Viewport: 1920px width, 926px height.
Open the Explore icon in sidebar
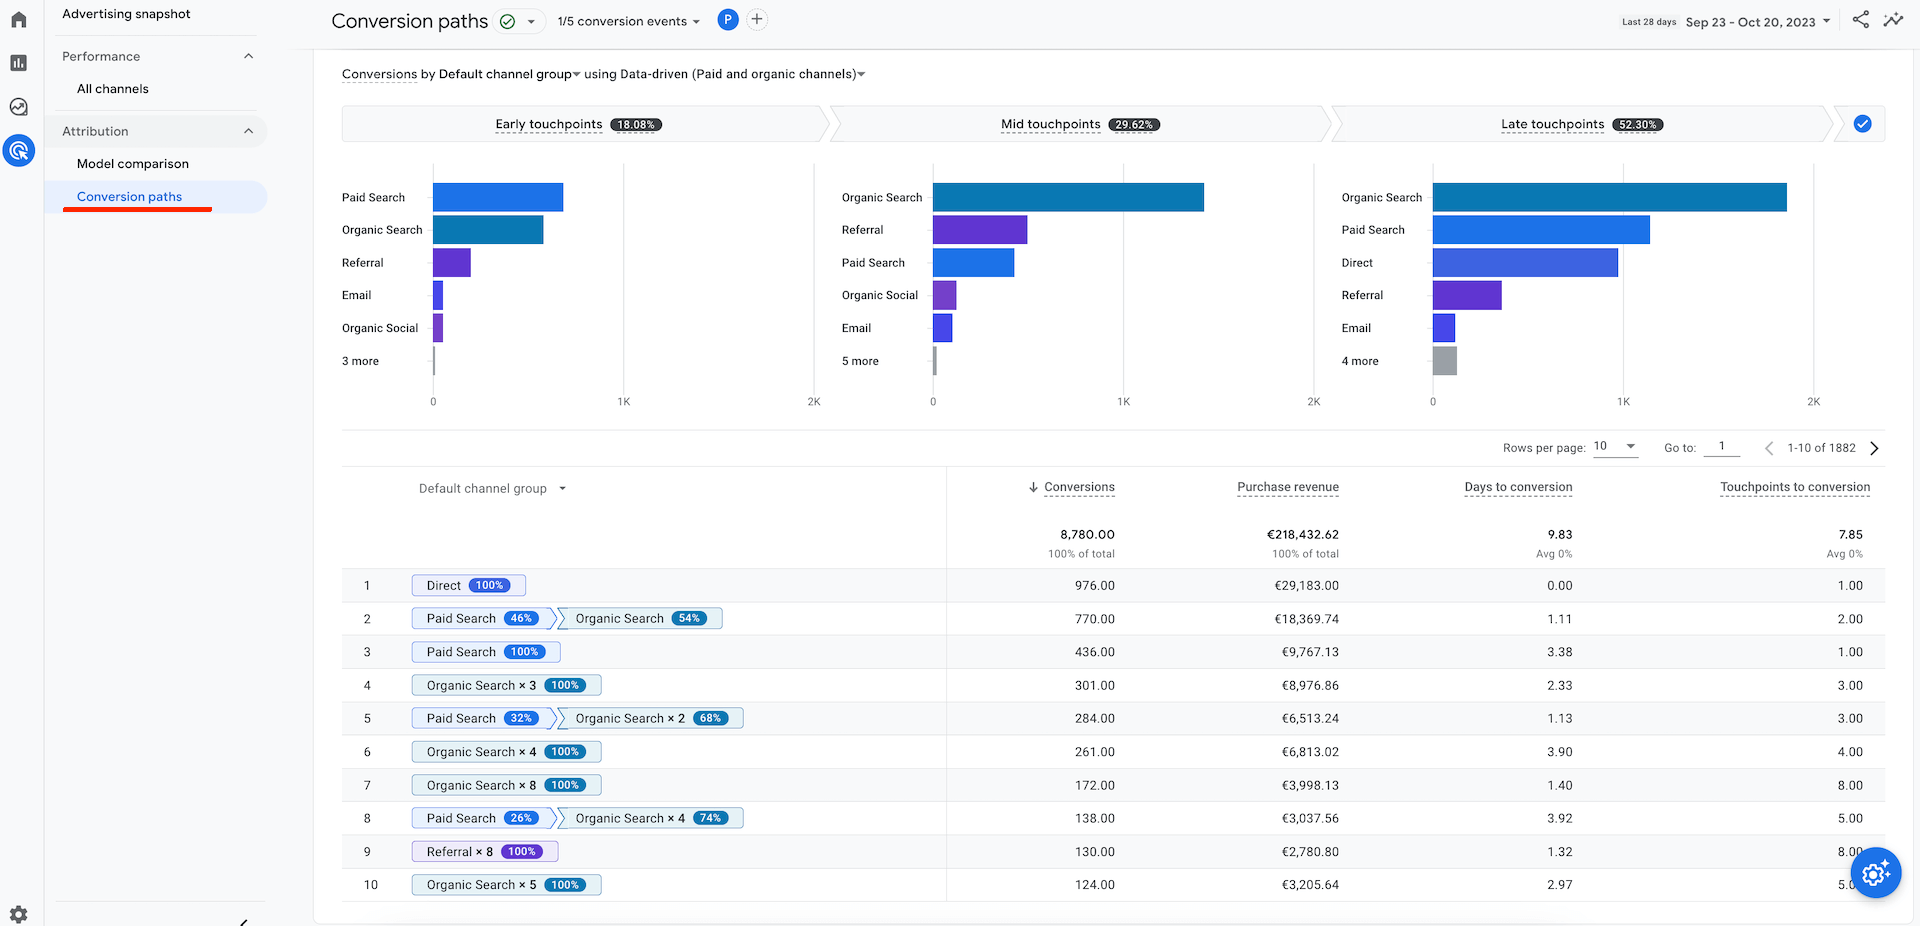(18, 107)
